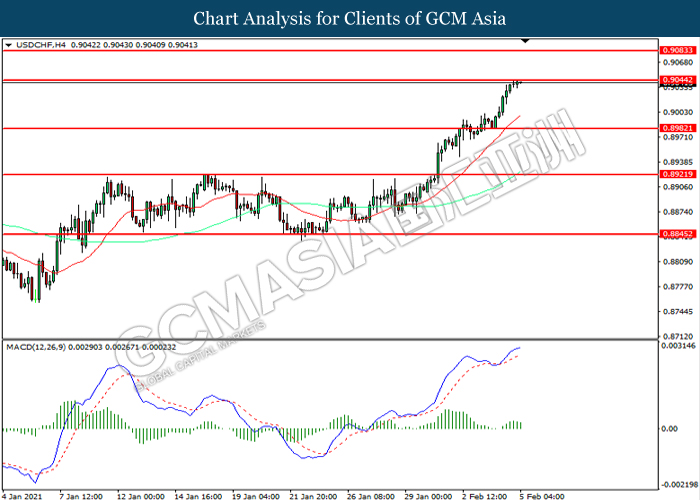This screenshot has width=700, height=500.
Task: Click the 4 Jan 2021 date label
Action: coord(21,496)
